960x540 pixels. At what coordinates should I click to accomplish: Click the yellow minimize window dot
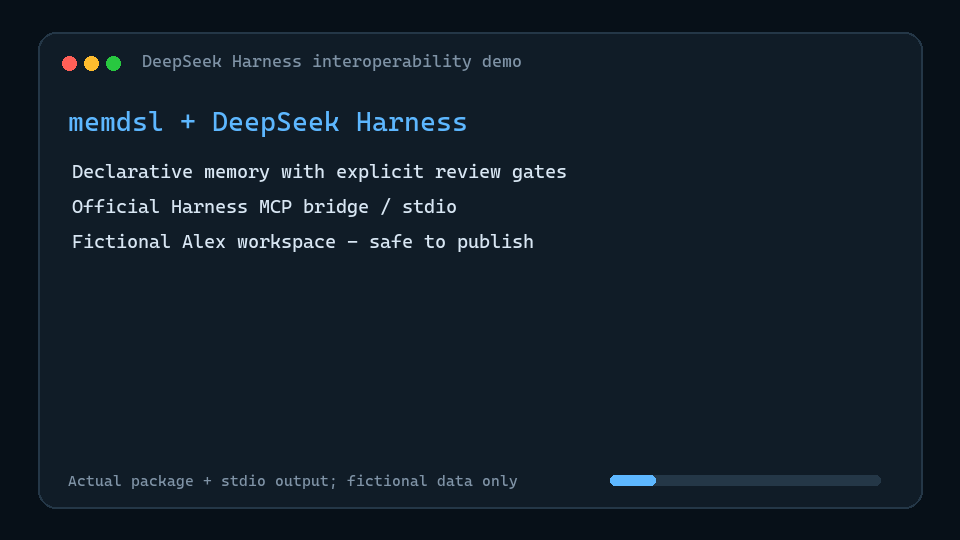coord(91,63)
